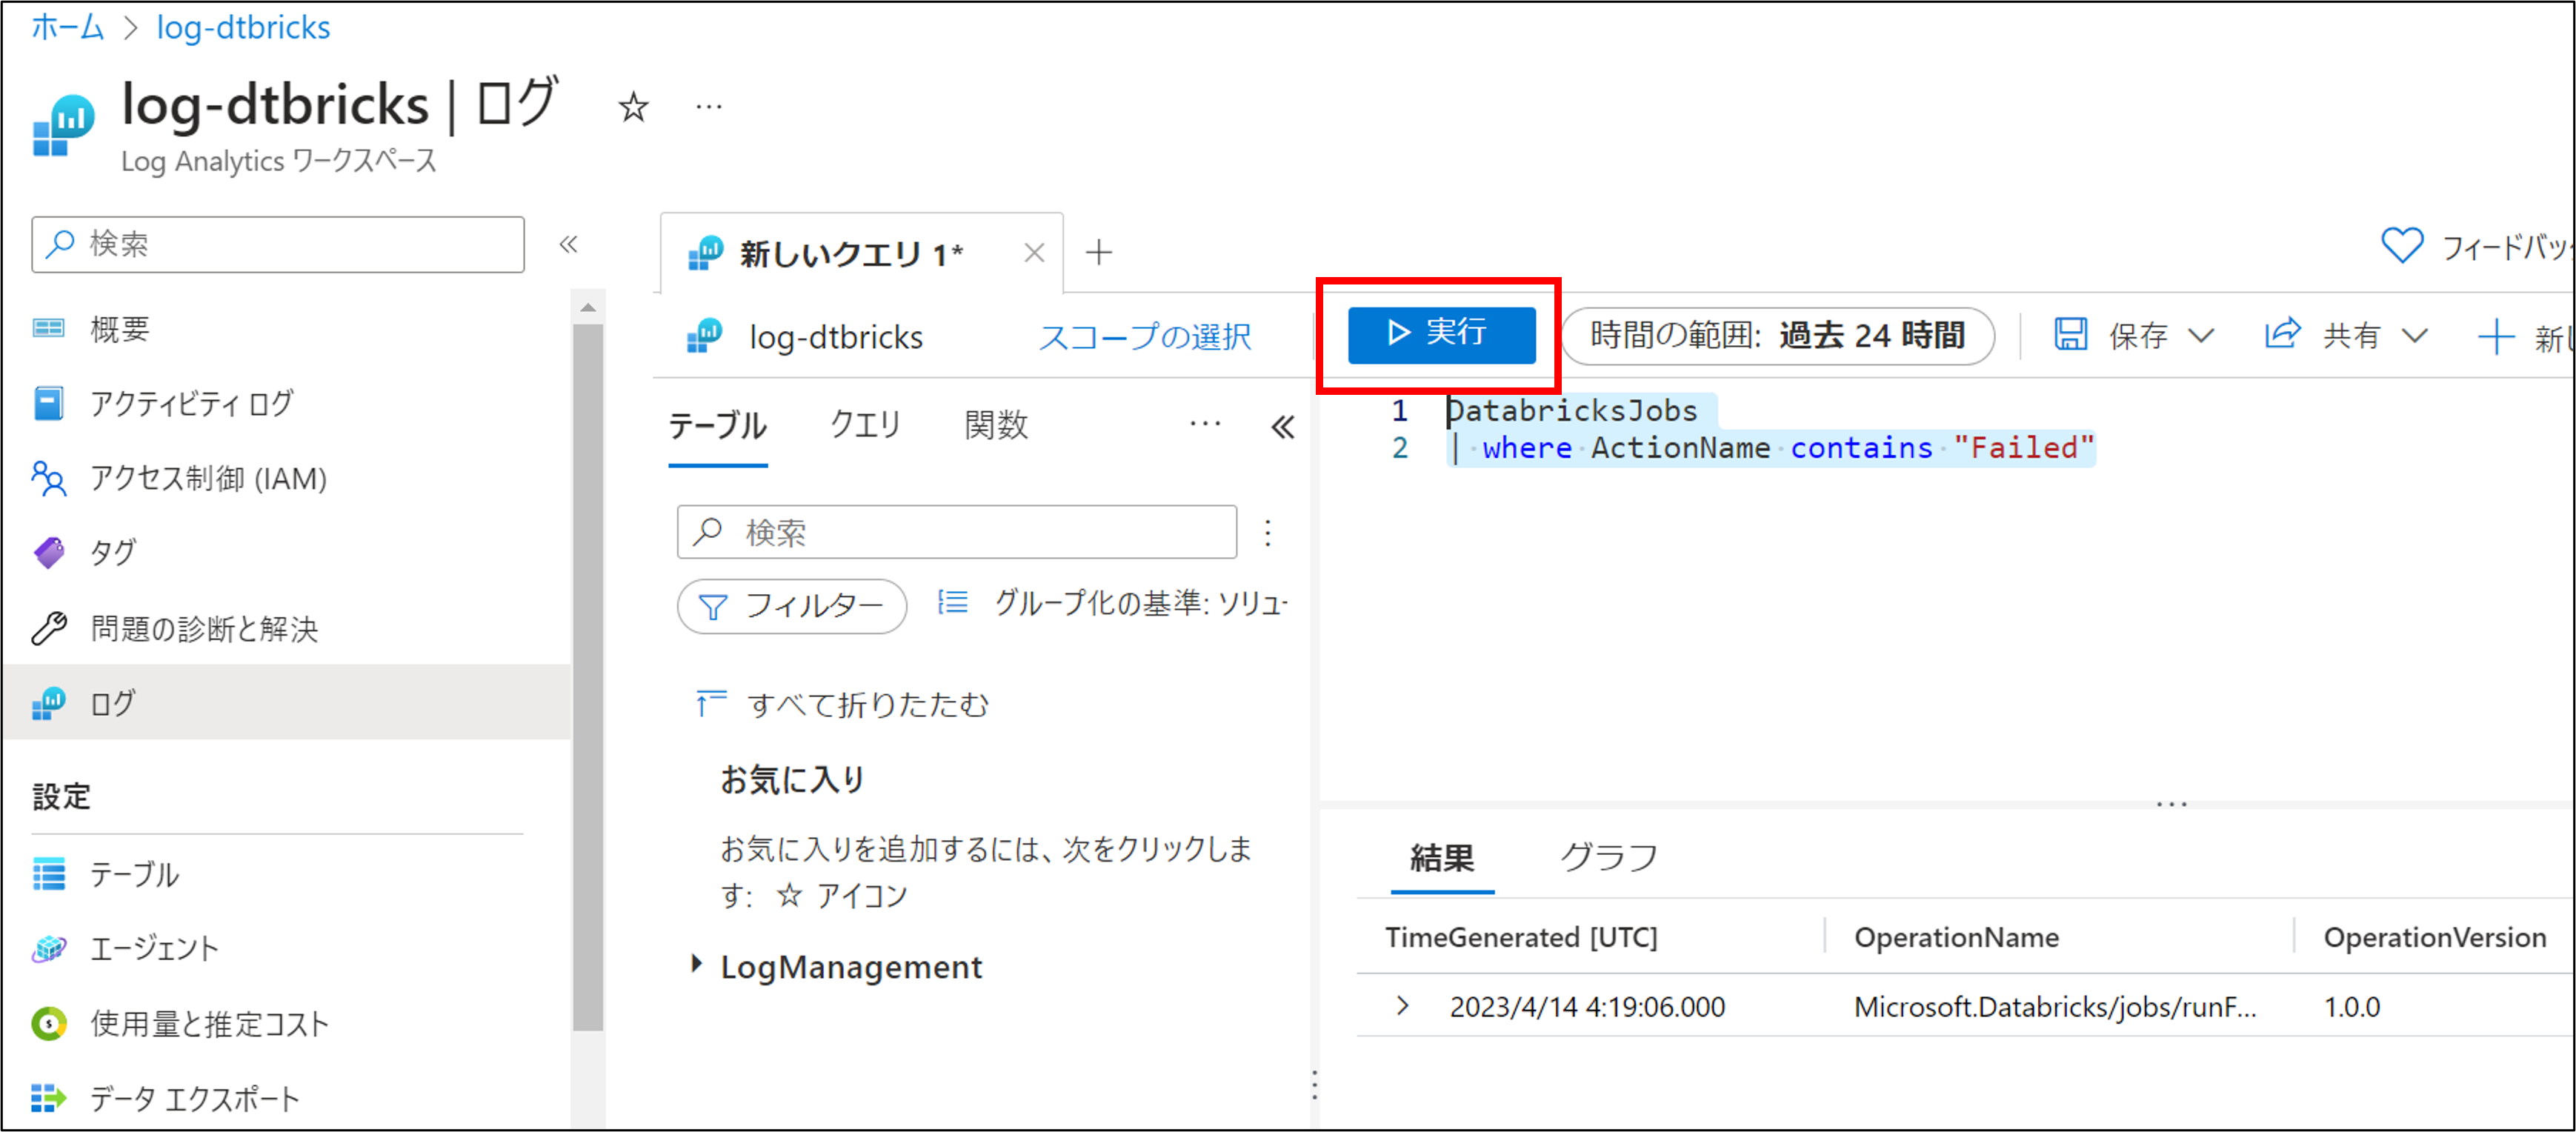The height and width of the screenshot is (1132, 2576).
Task: Collapse the left navigation with double chevron
Action: coord(568,244)
